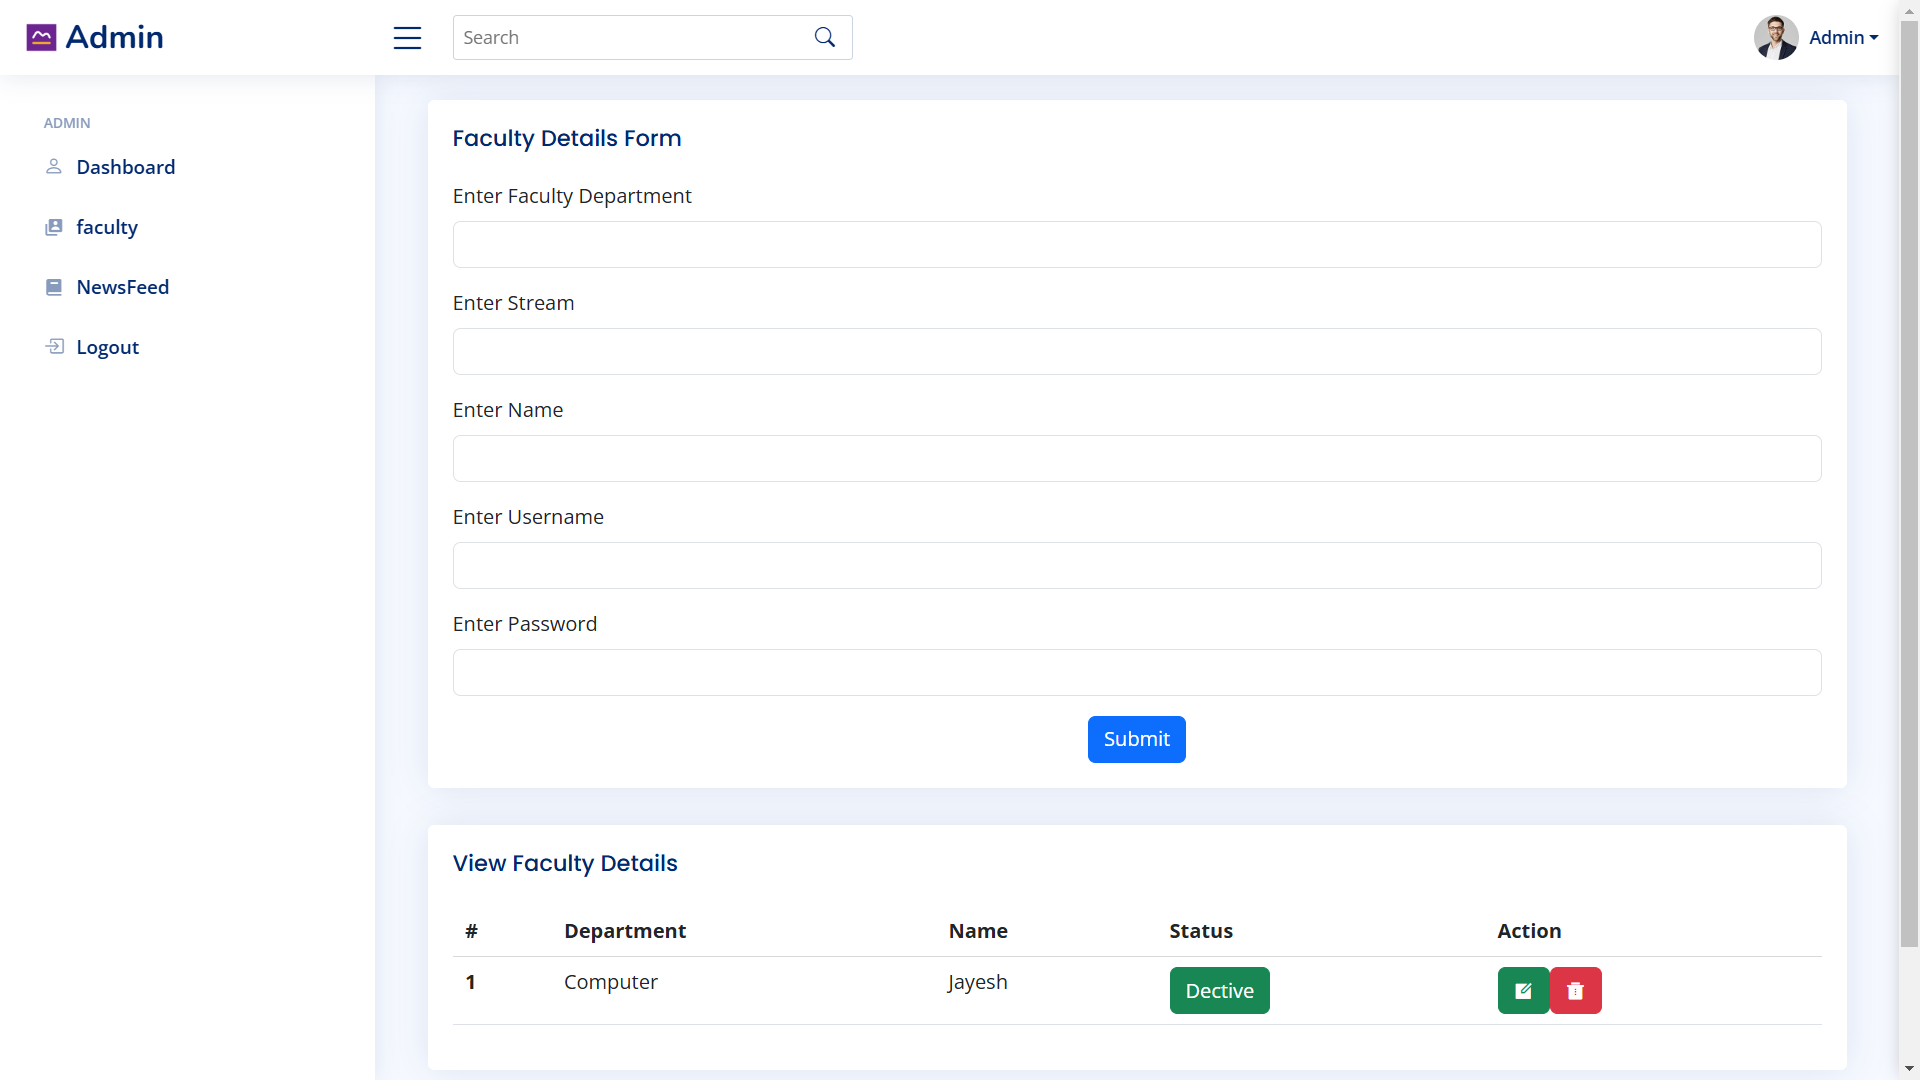Click the search magnifier icon

pyautogui.click(x=824, y=36)
